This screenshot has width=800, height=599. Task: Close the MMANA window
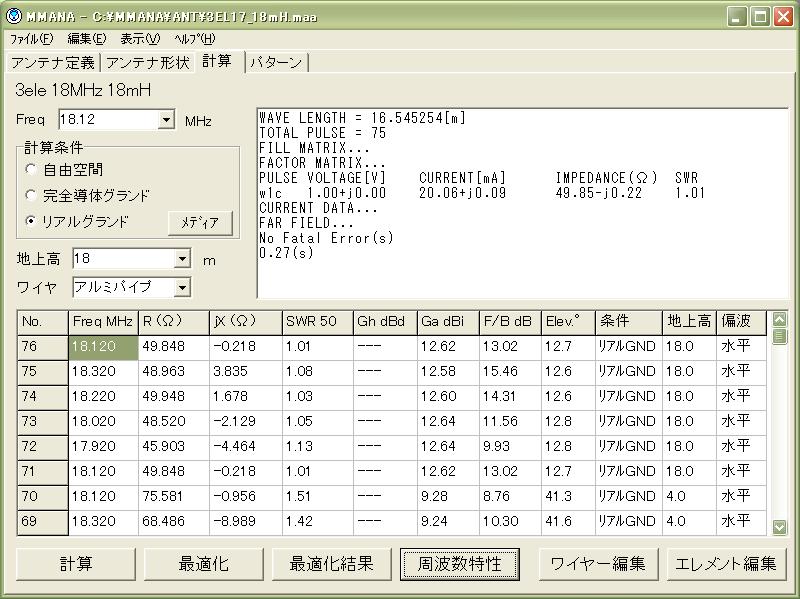pyautogui.click(x=783, y=17)
